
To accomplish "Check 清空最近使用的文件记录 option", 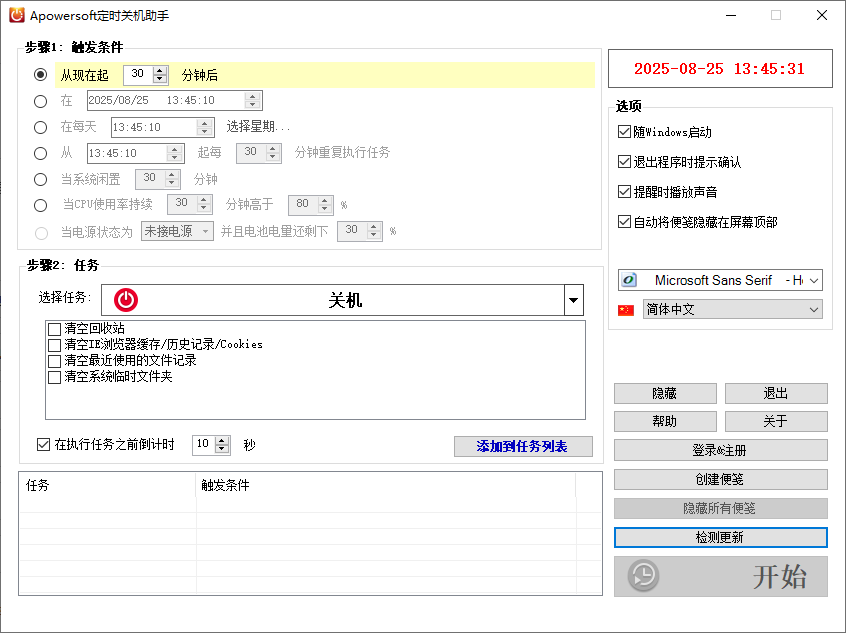I will coord(54,361).
